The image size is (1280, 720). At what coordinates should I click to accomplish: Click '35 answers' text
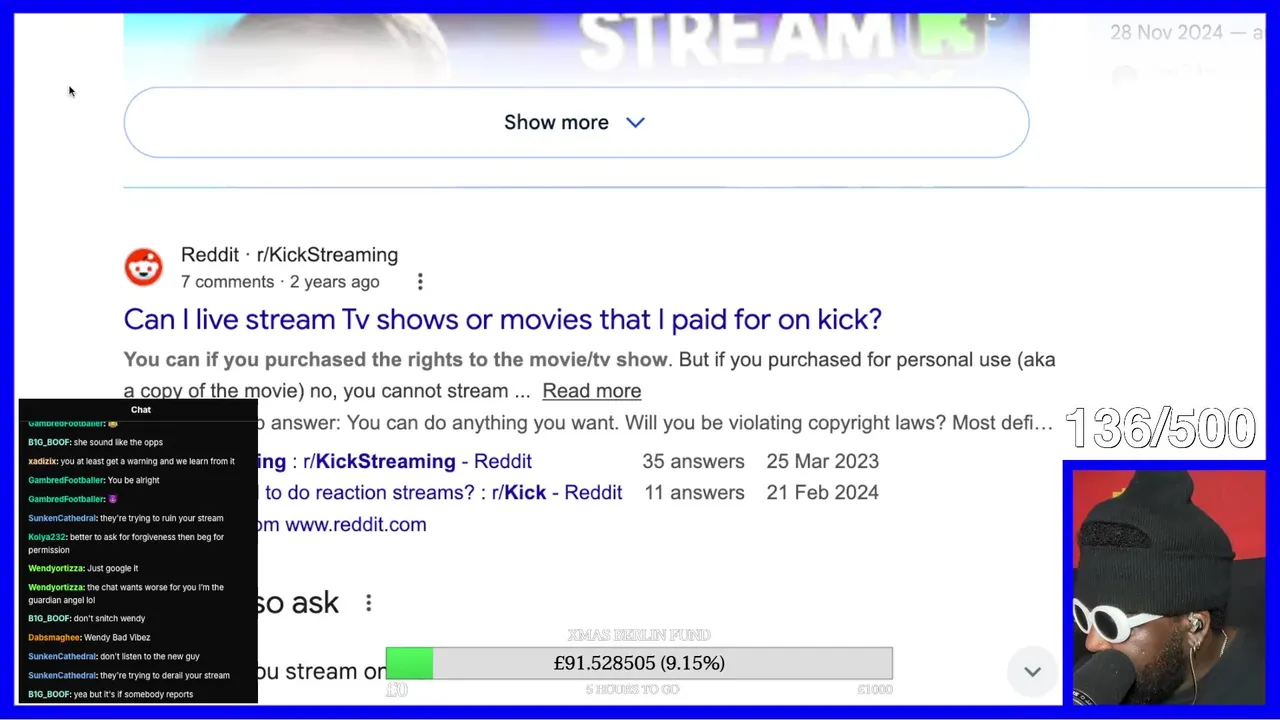click(x=693, y=461)
